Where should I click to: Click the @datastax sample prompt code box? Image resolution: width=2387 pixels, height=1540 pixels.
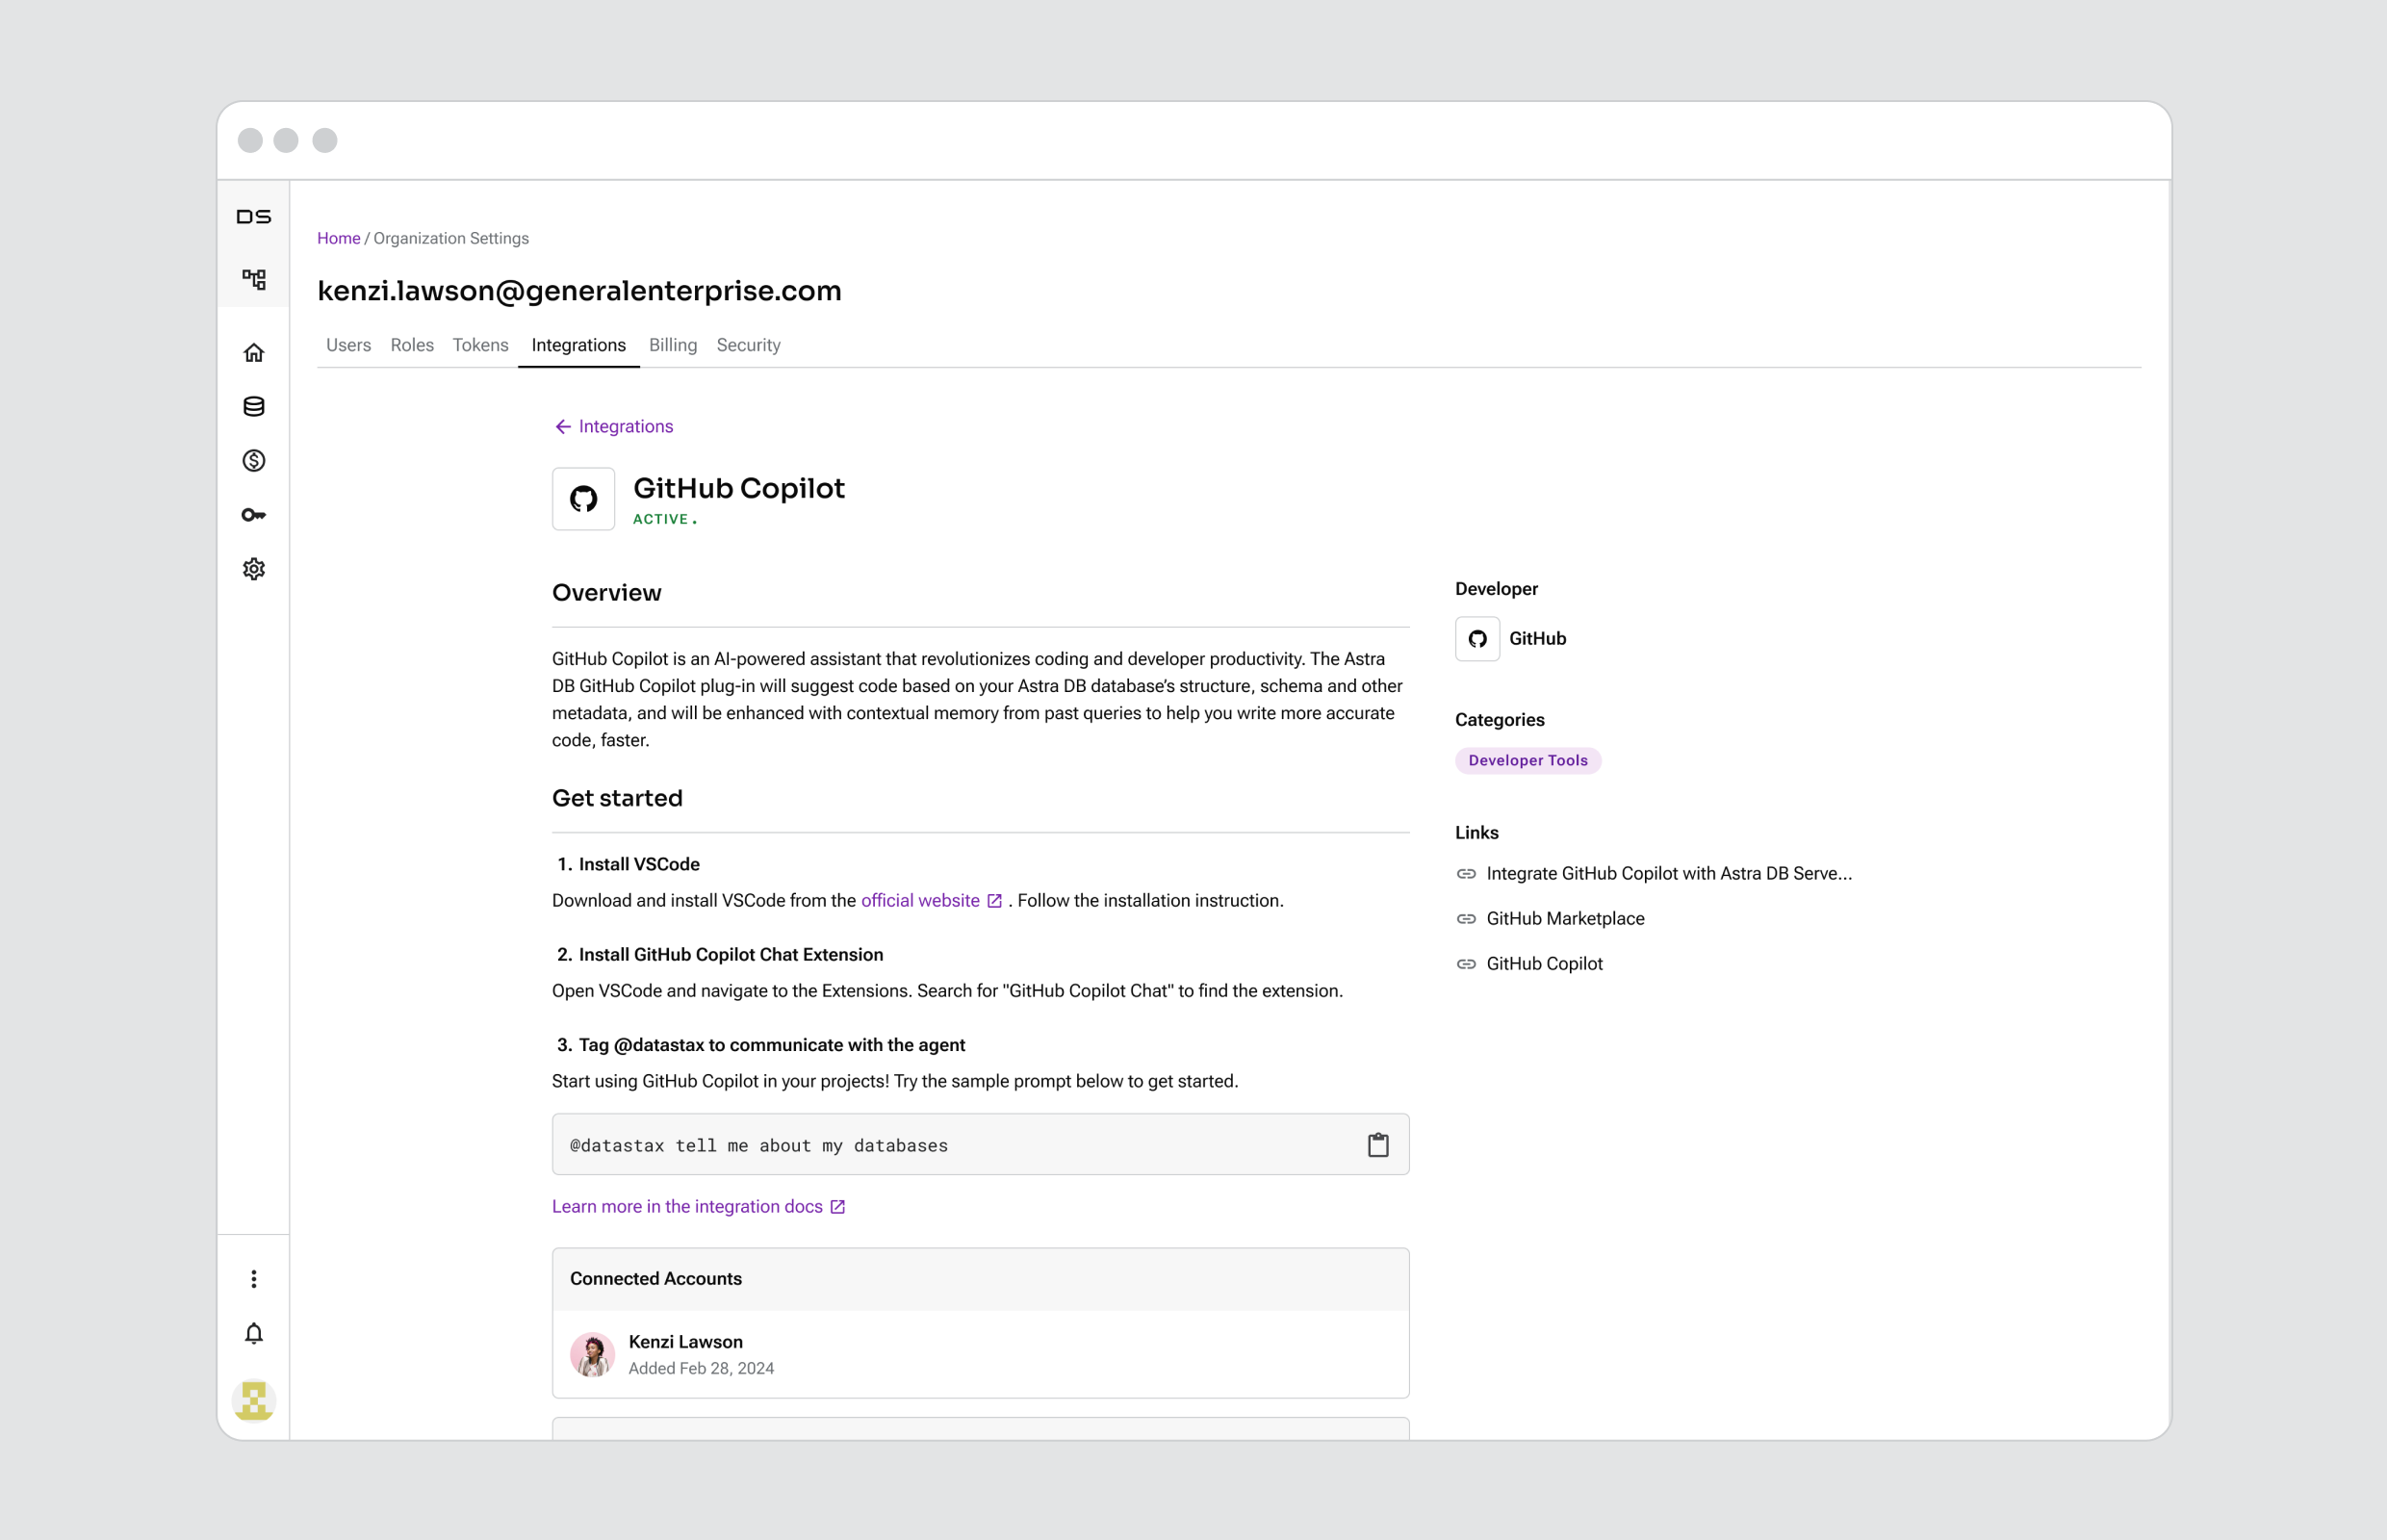980,1145
